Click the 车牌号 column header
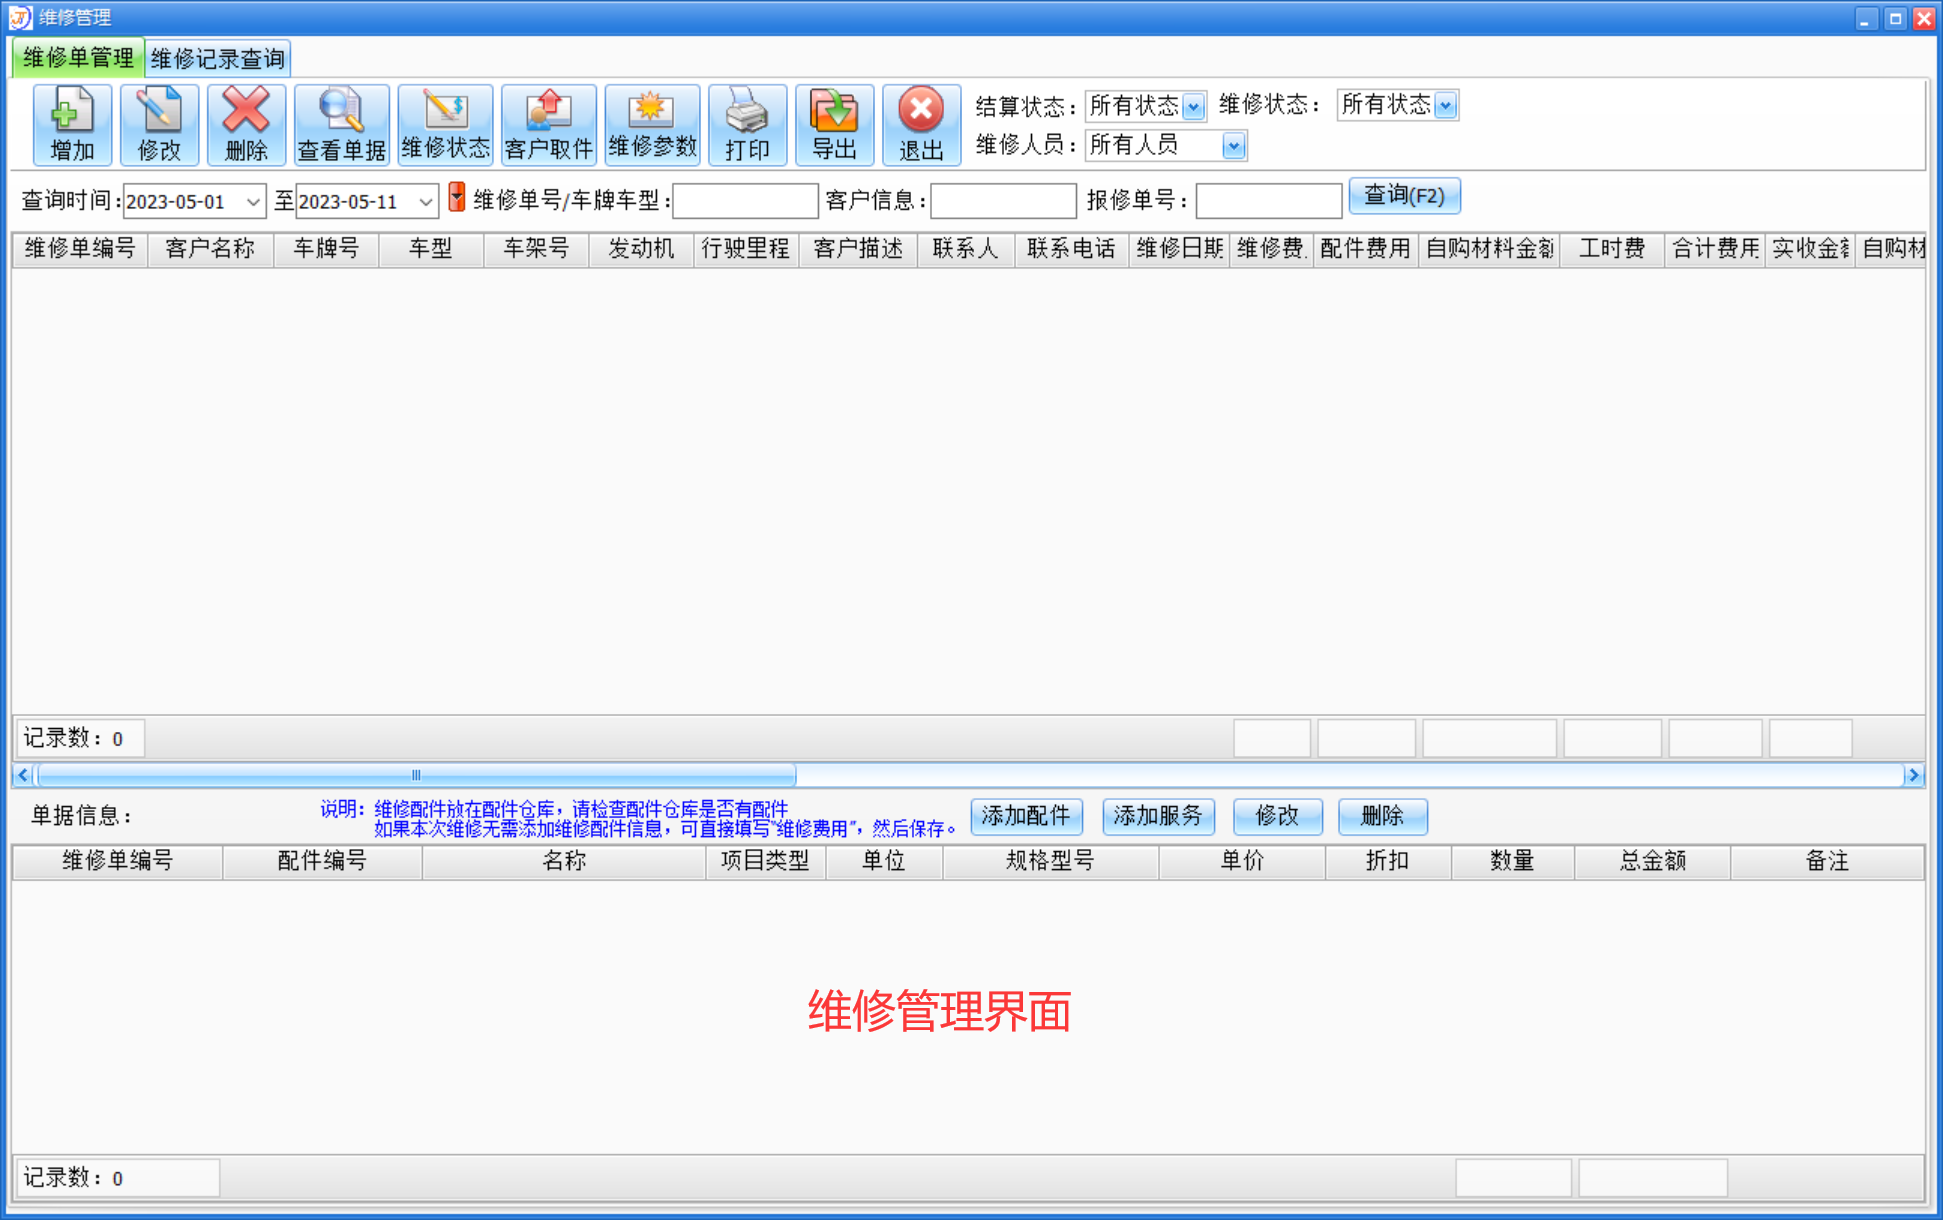The height and width of the screenshot is (1220, 1943). tap(326, 249)
